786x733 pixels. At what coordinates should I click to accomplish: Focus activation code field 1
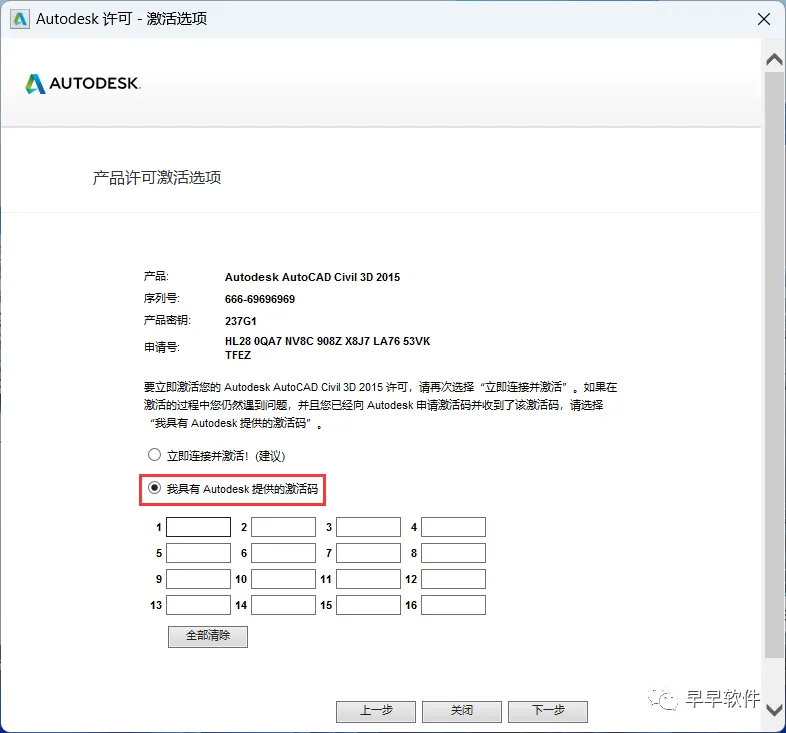(199, 527)
